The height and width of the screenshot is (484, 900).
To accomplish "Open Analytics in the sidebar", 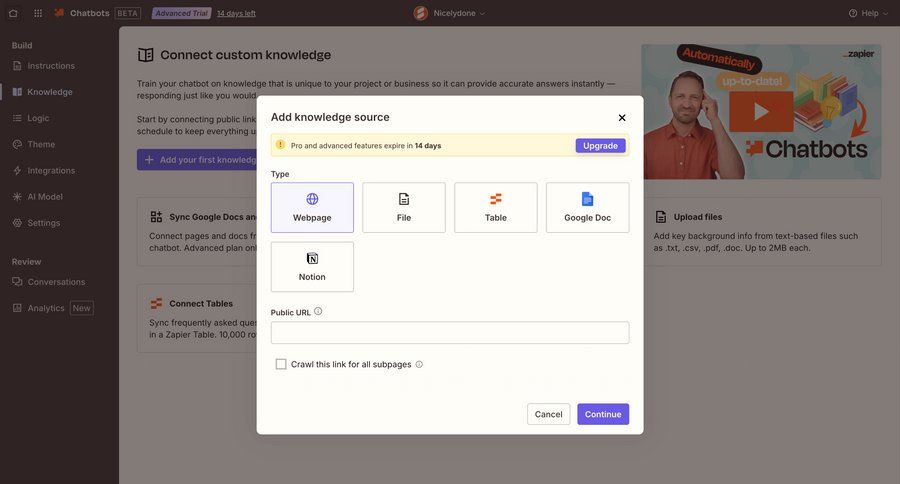I will point(46,308).
